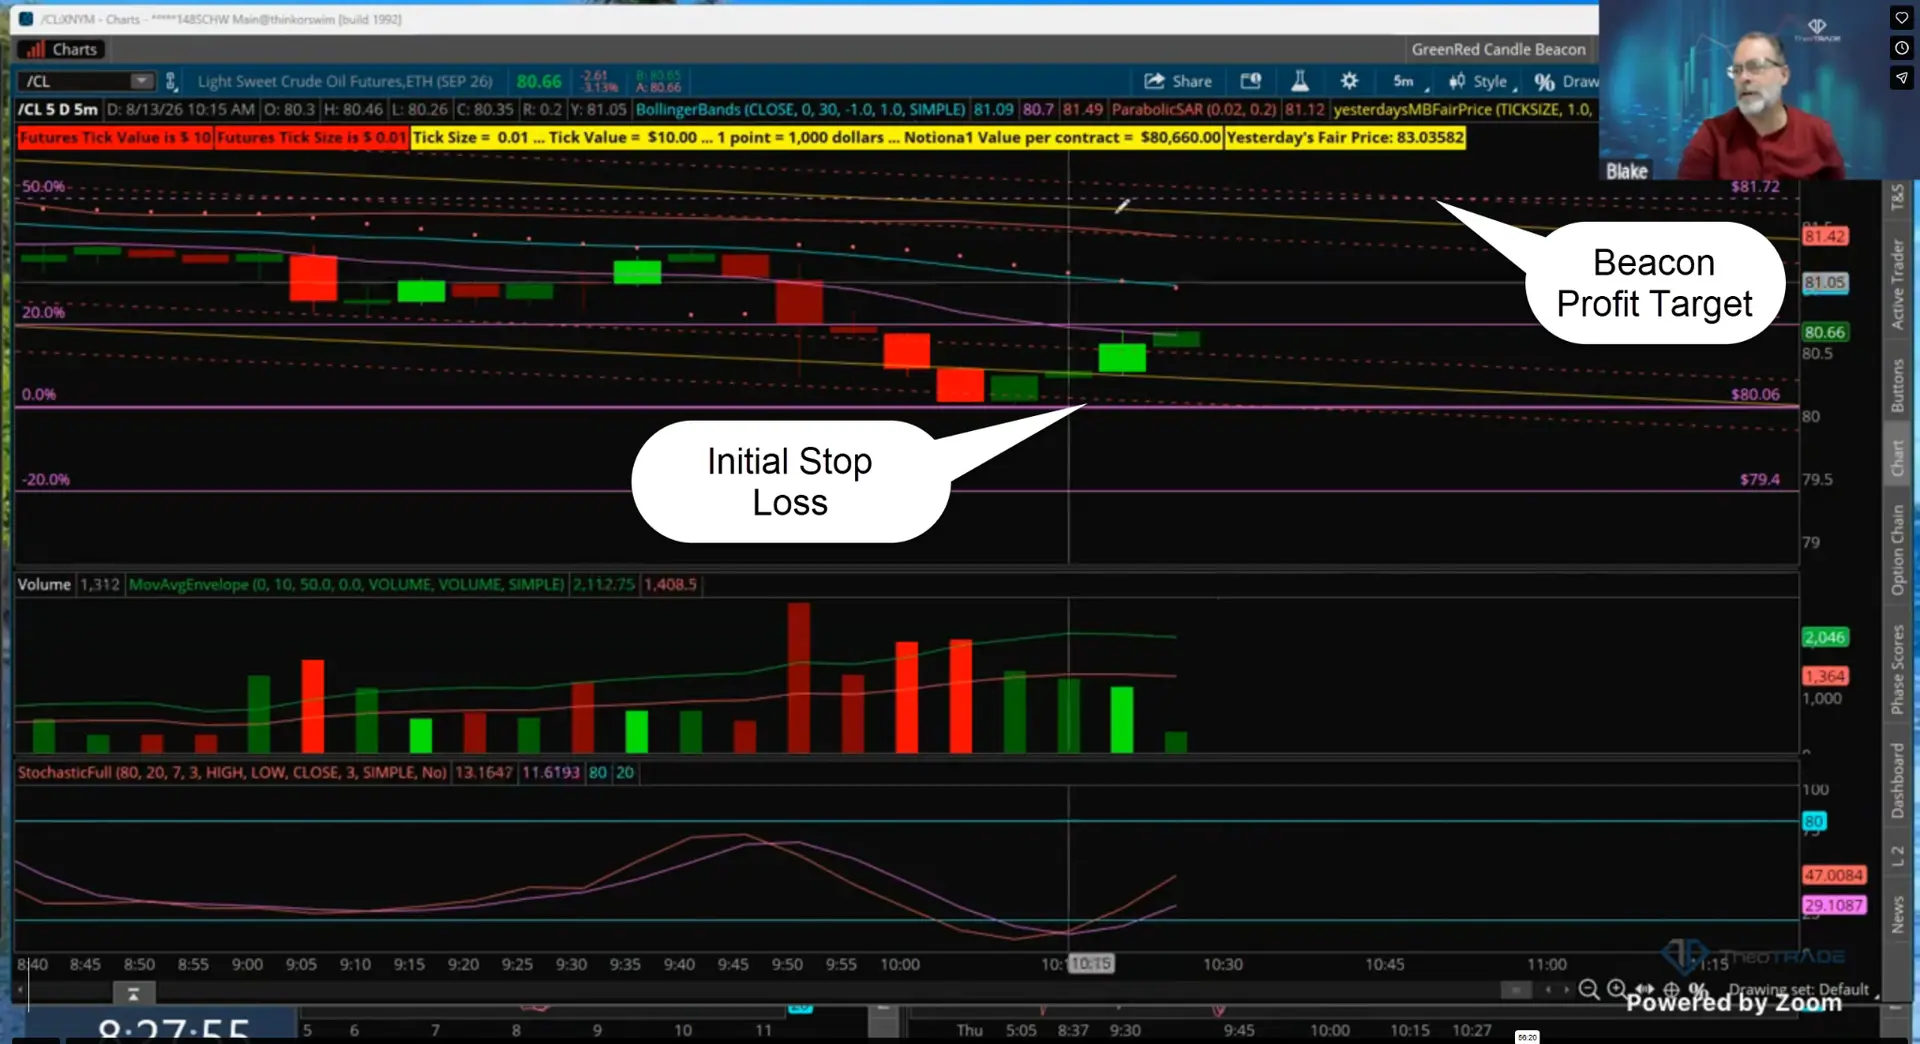Click the 1,364 volume axis bubble
The width and height of the screenshot is (1920, 1044).
1825,676
